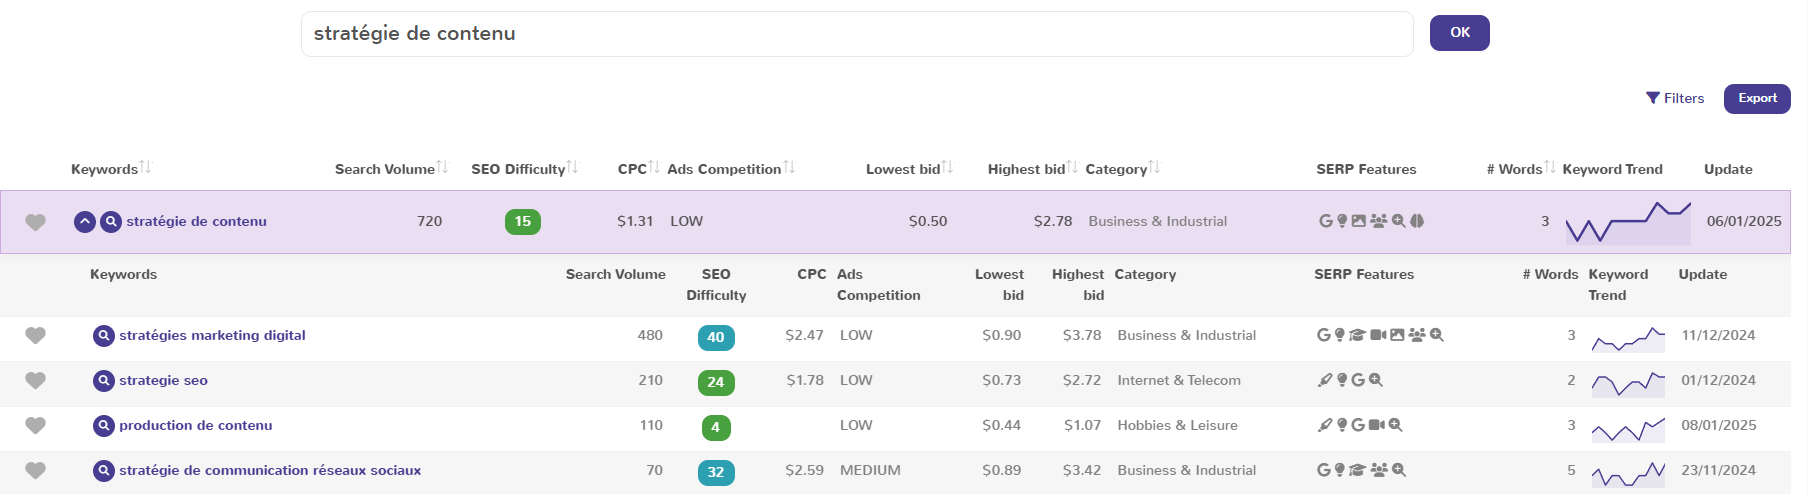1808x494 pixels.
Task: Toggle heart for 'production de contenu' row
Action: [35, 426]
